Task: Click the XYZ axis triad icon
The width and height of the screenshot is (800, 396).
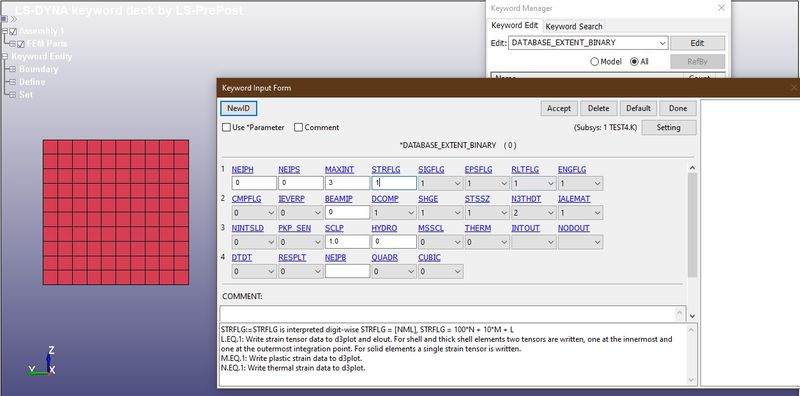Action: (43, 362)
